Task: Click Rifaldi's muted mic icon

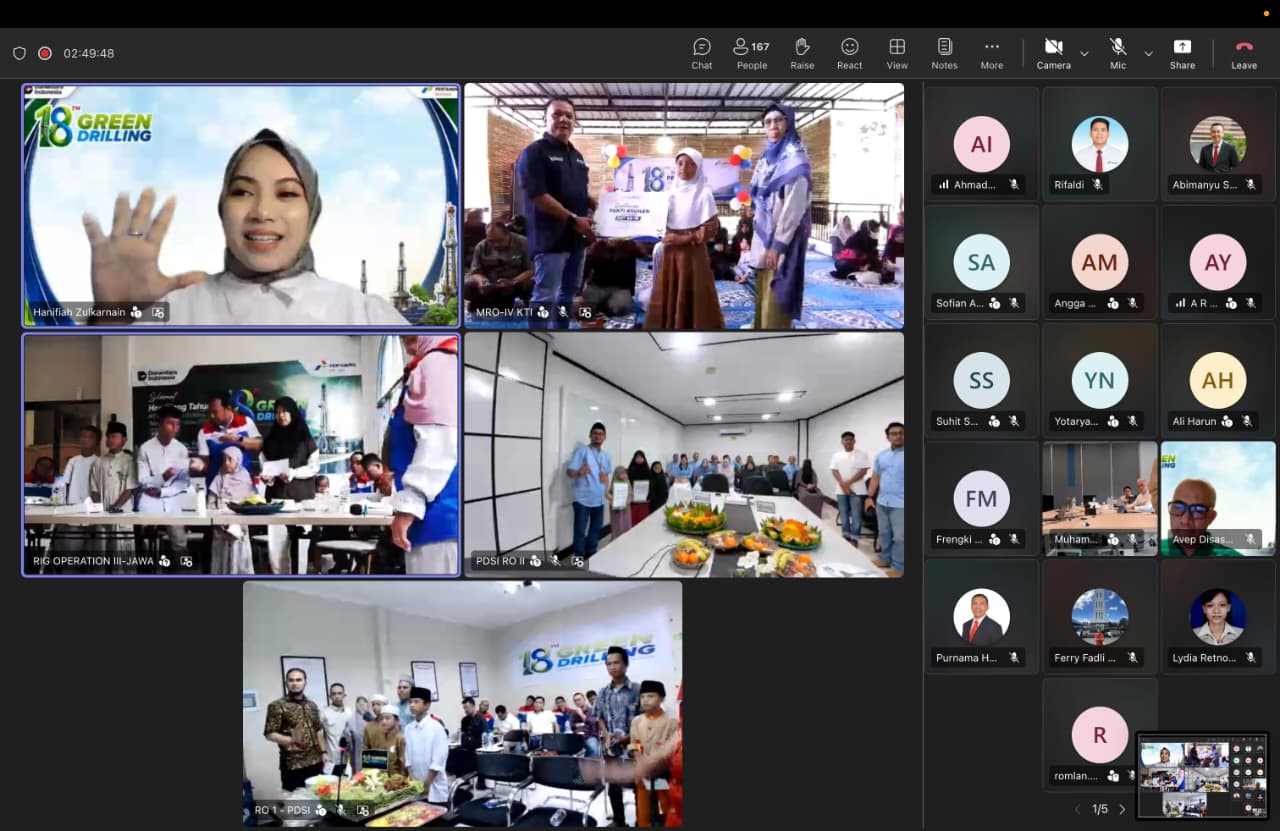Action: click(x=1097, y=184)
